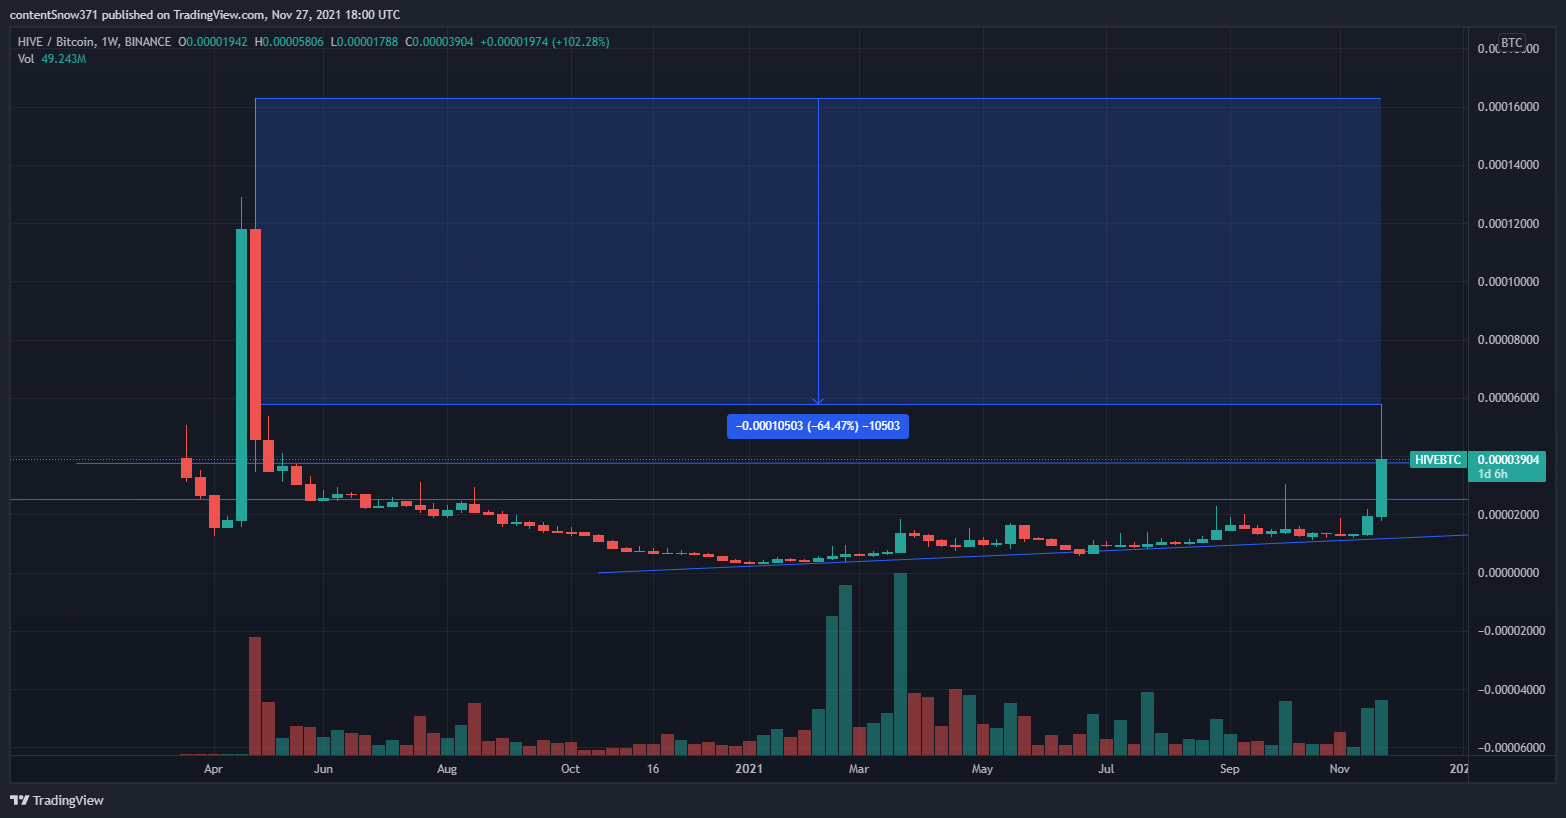Click the 0.00006000 price axis label
Image resolution: width=1566 pixels, height=818 pixels.
click(x=1508, y=398)
